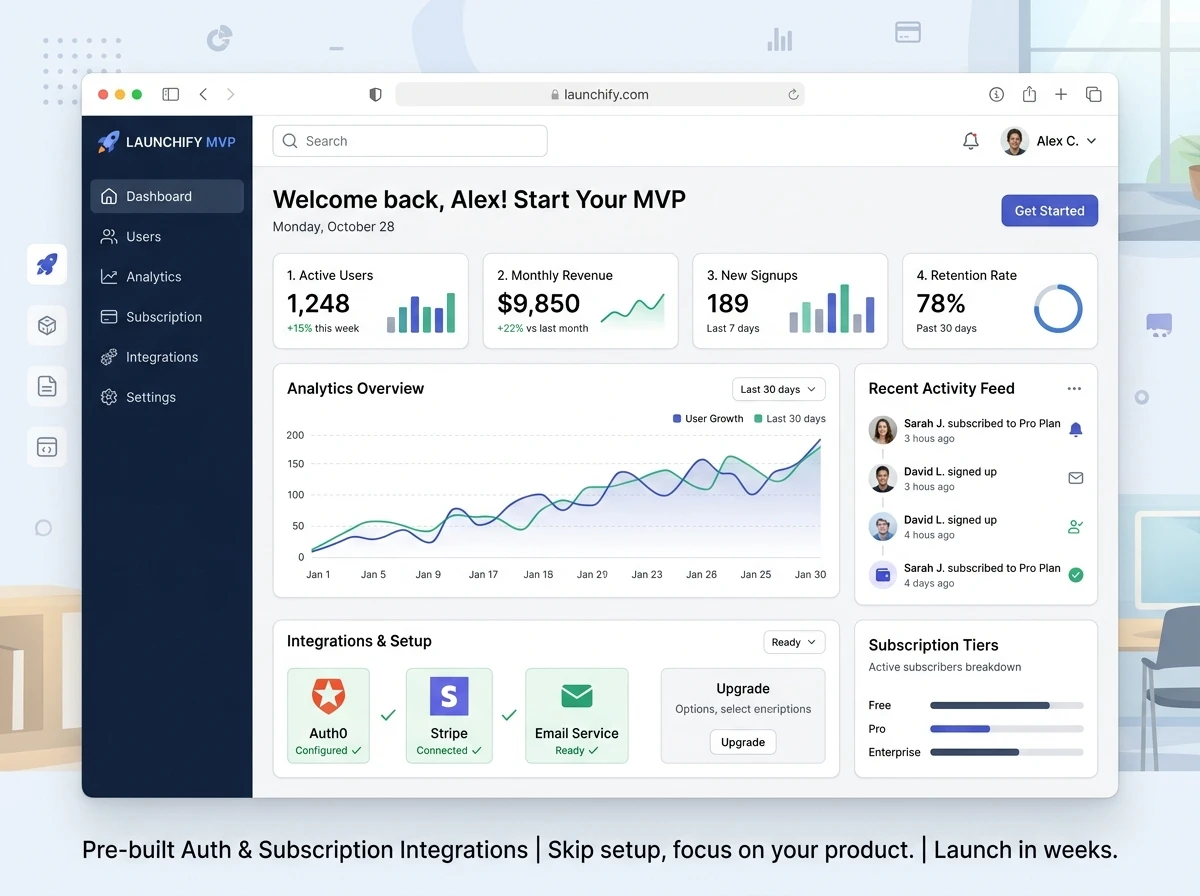The image size is (1200, 896).
Task: Open Recent Activity Feed more options menu
Action: click(1074, 388)
